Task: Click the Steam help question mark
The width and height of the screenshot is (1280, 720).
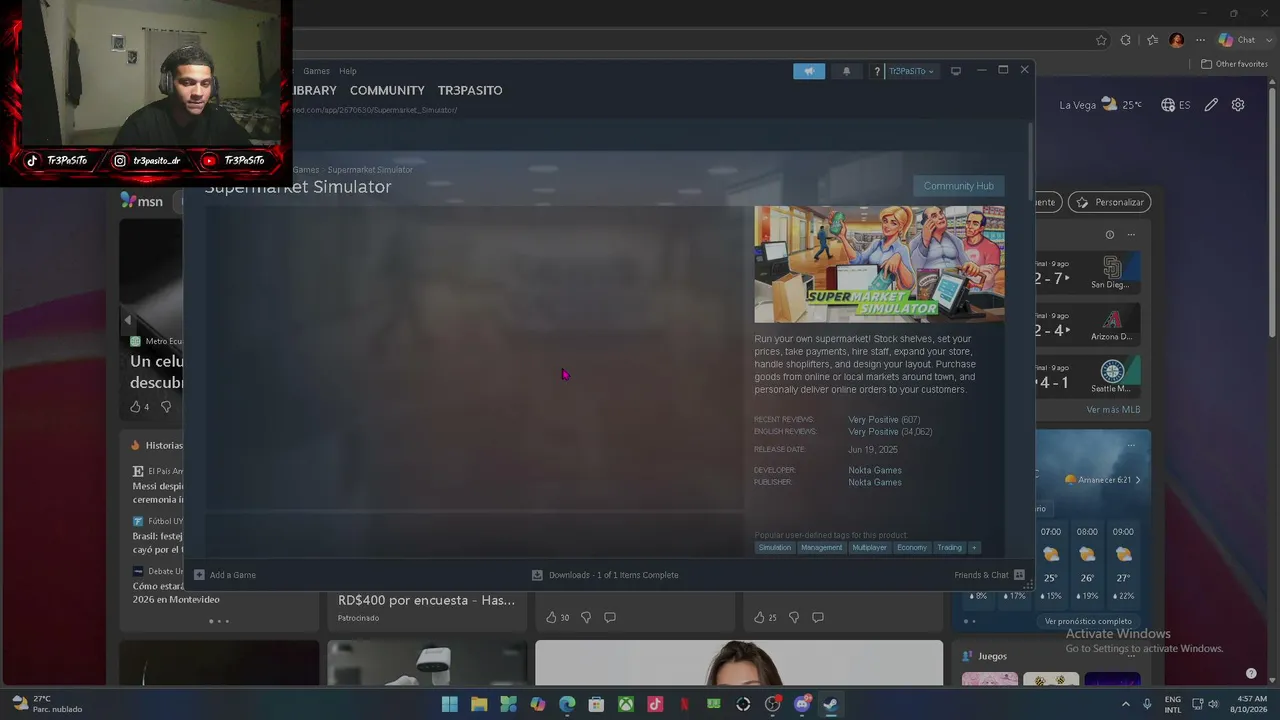Action: 877,71
